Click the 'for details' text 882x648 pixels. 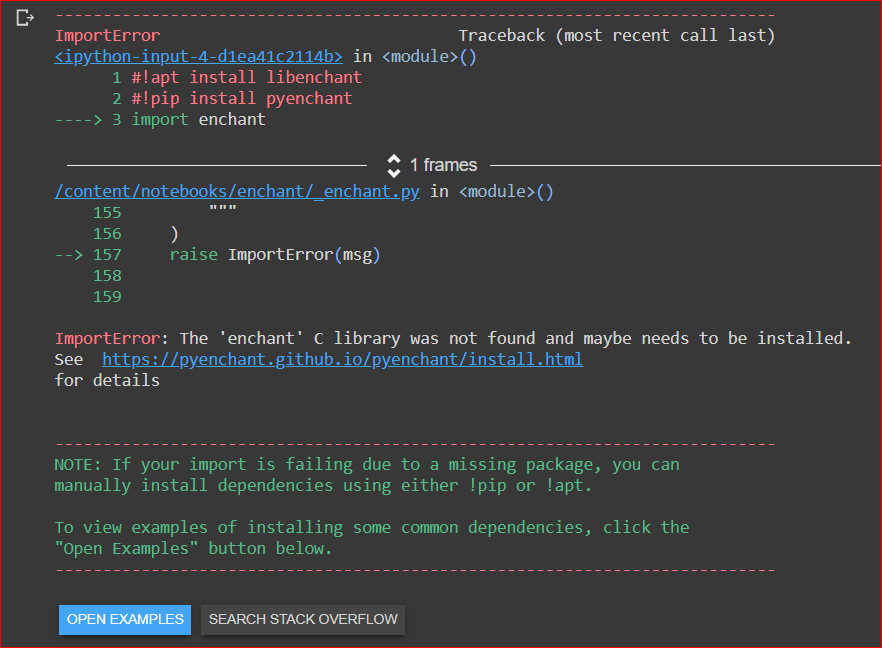point(107,381)
